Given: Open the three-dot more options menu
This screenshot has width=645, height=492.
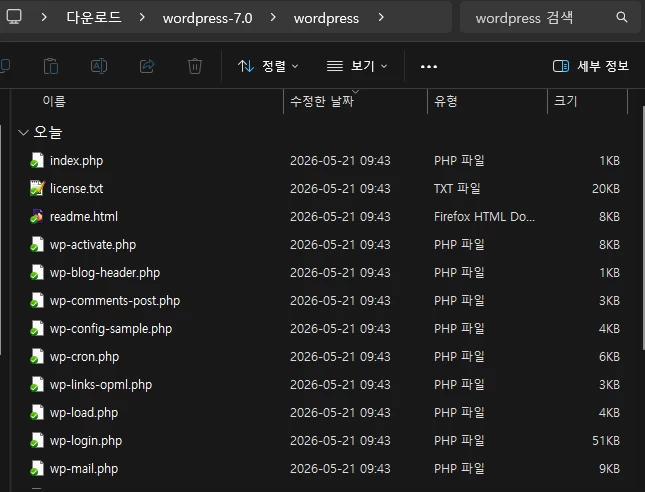Looking at the screenshot, I should 429,66.
